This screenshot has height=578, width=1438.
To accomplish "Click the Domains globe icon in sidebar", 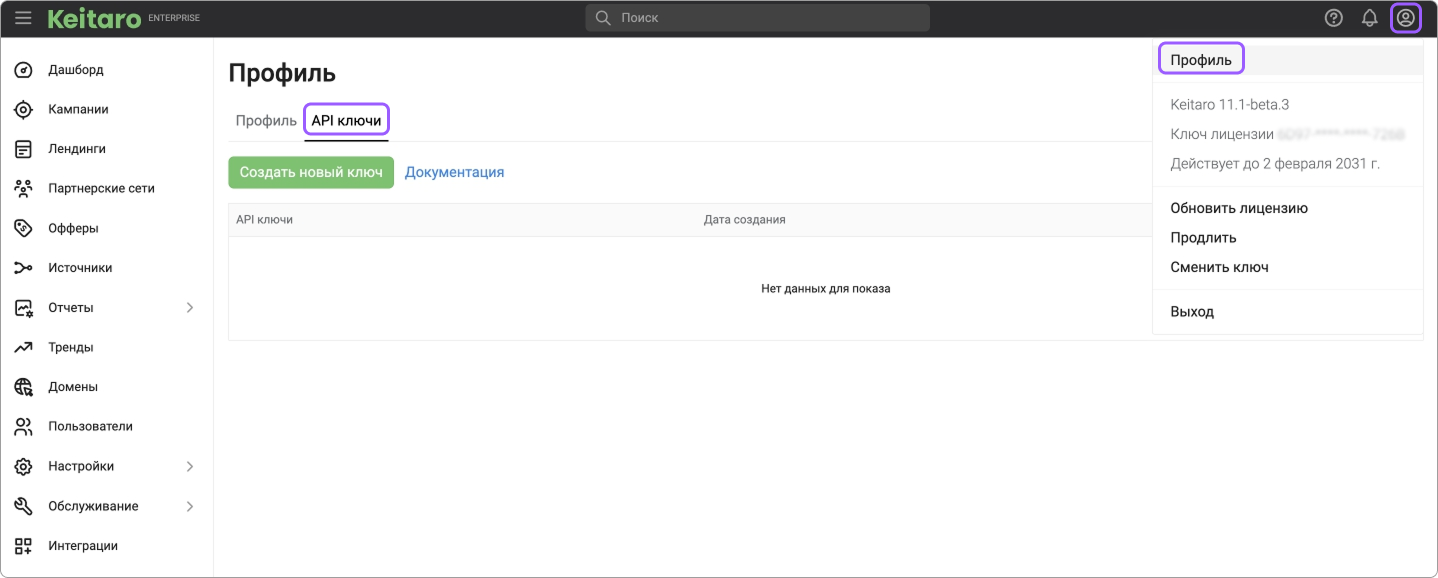I will click(24, 387).
